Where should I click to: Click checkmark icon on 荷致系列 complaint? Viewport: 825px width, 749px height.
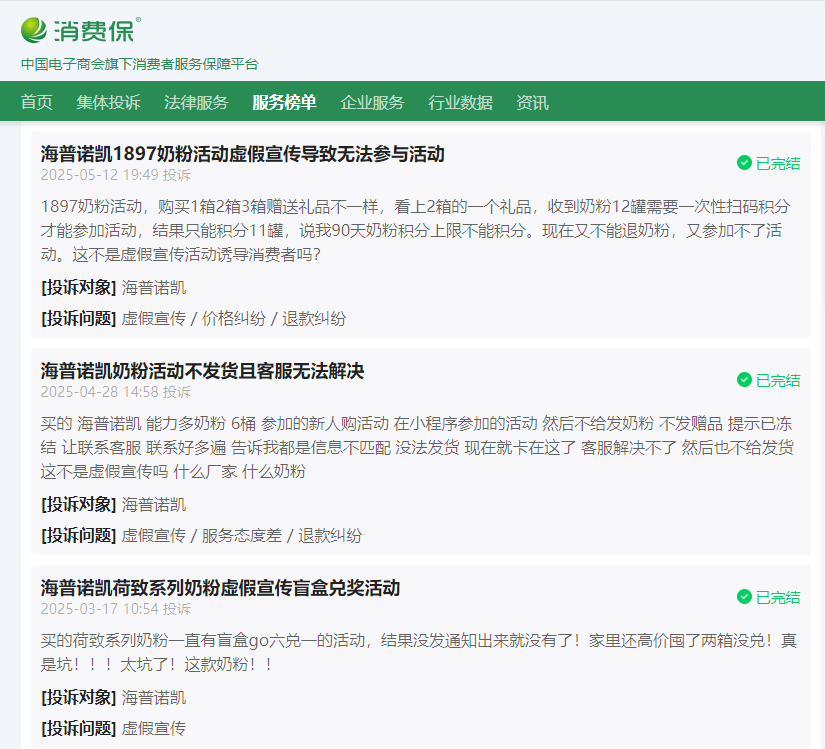coord(744,597)
